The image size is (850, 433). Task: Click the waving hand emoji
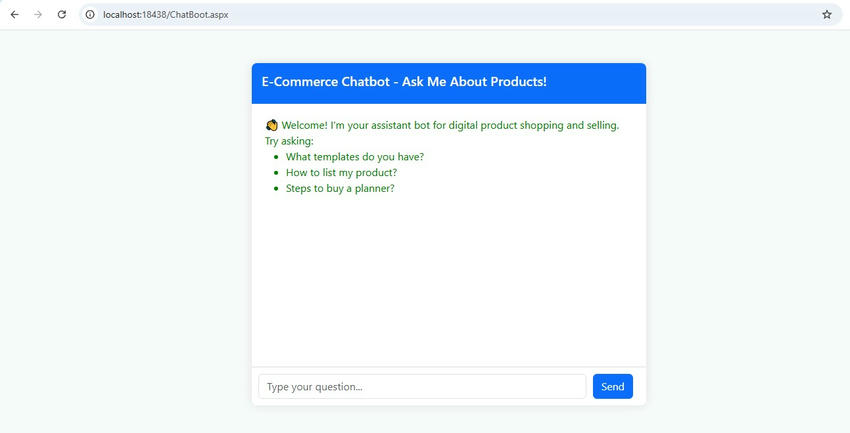pyautogui.click(x=272, y=125)
